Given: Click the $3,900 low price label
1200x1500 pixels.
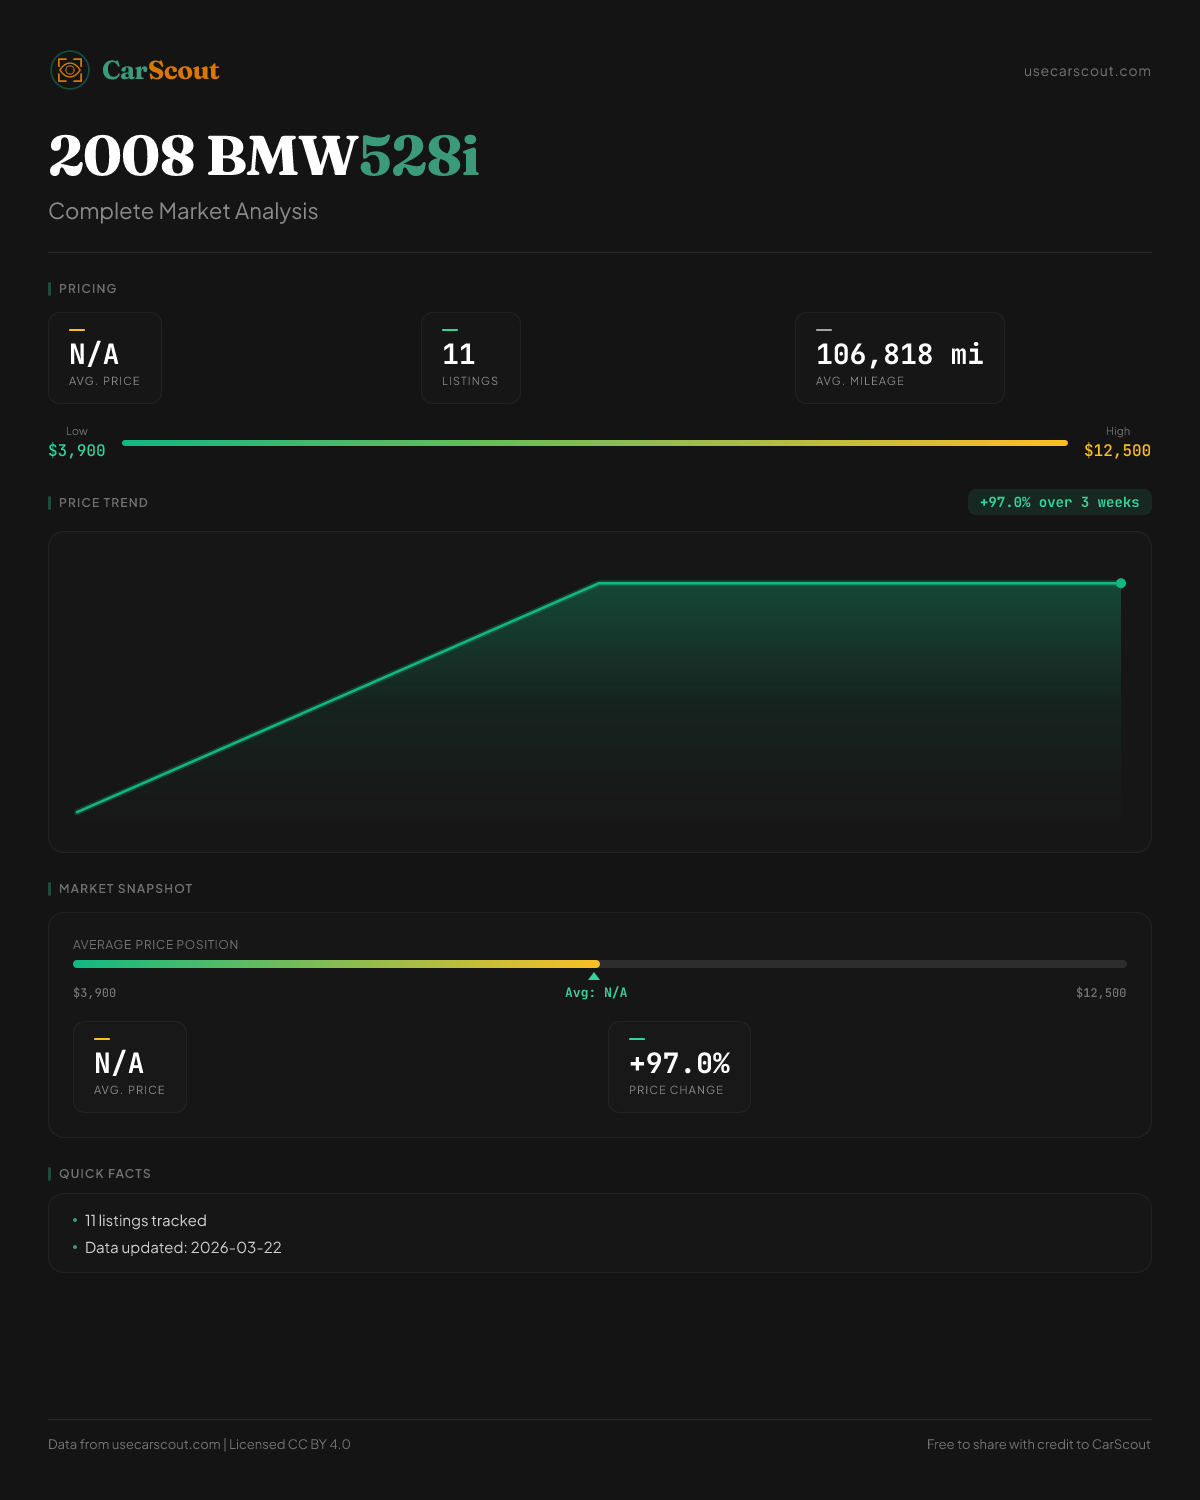Looking at the screenshot, I should click(77, 451).
